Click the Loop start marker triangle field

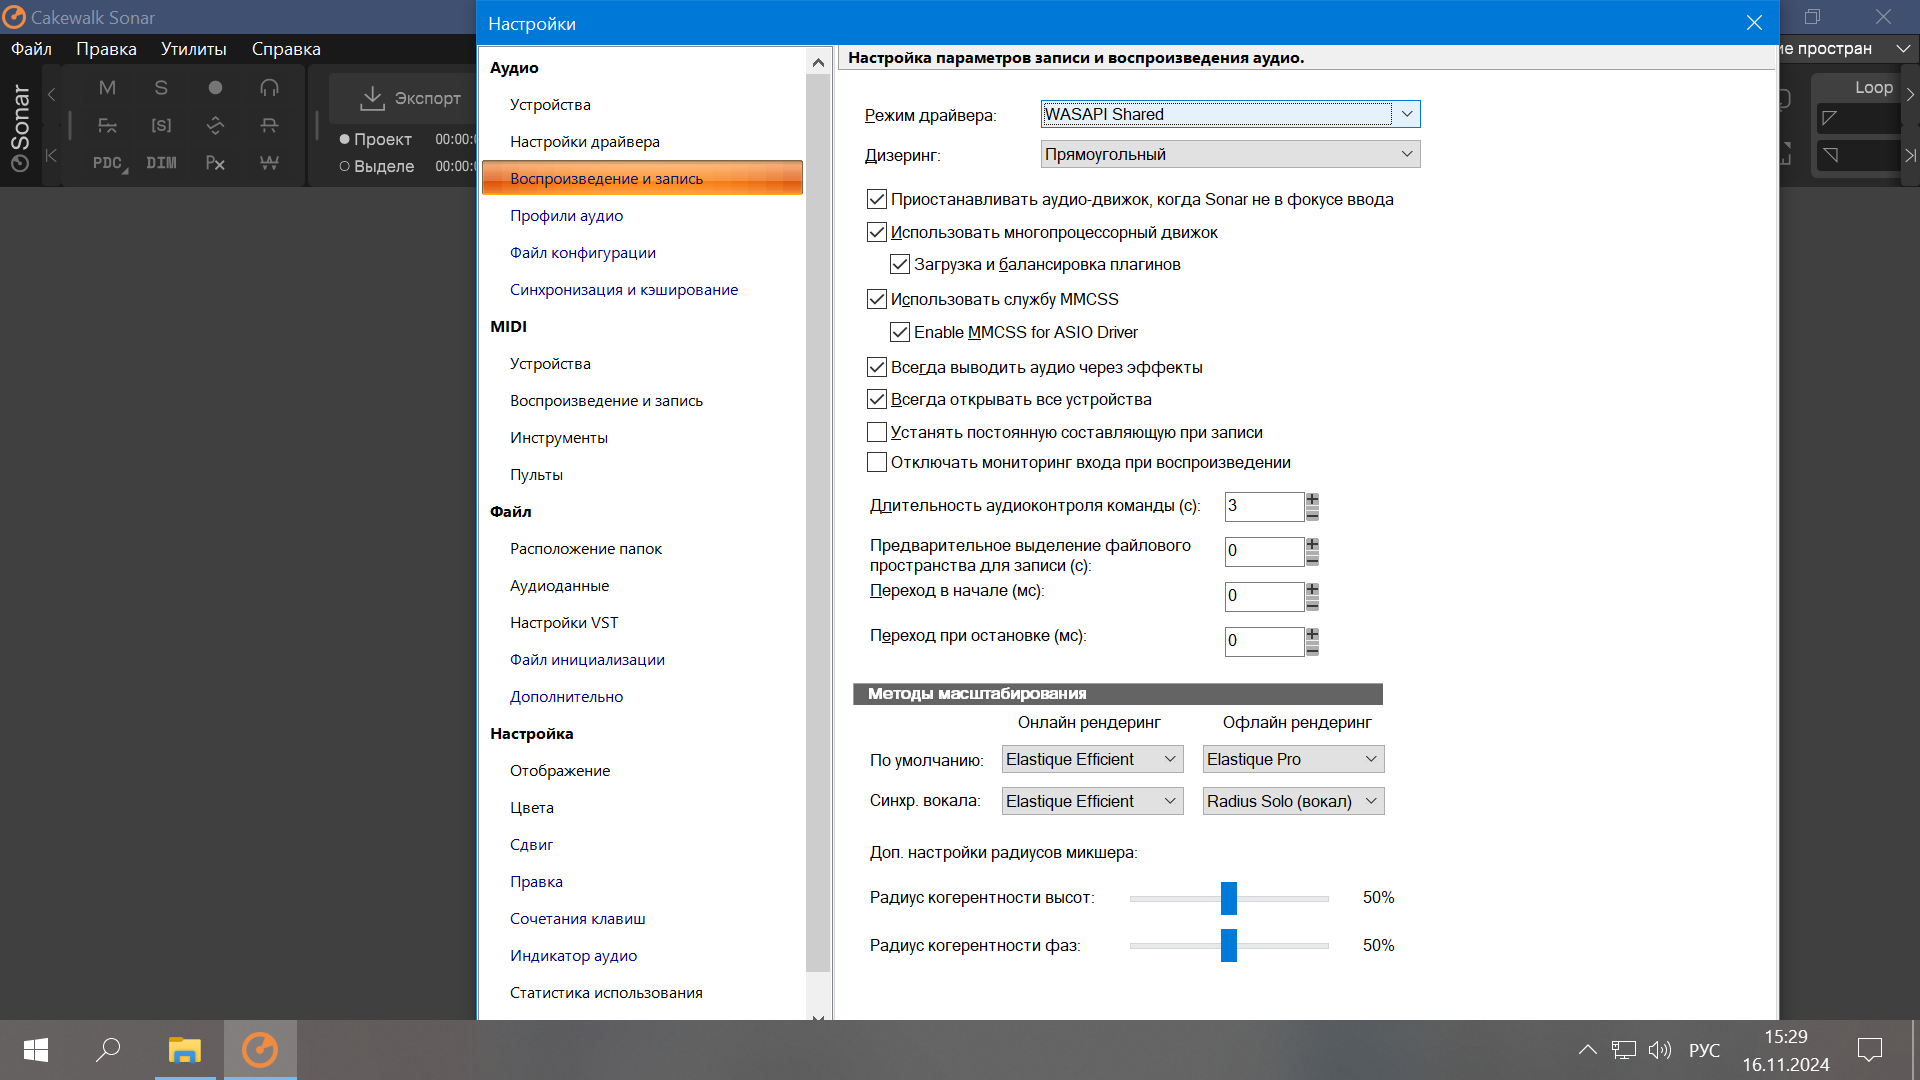click(1858, 118)
